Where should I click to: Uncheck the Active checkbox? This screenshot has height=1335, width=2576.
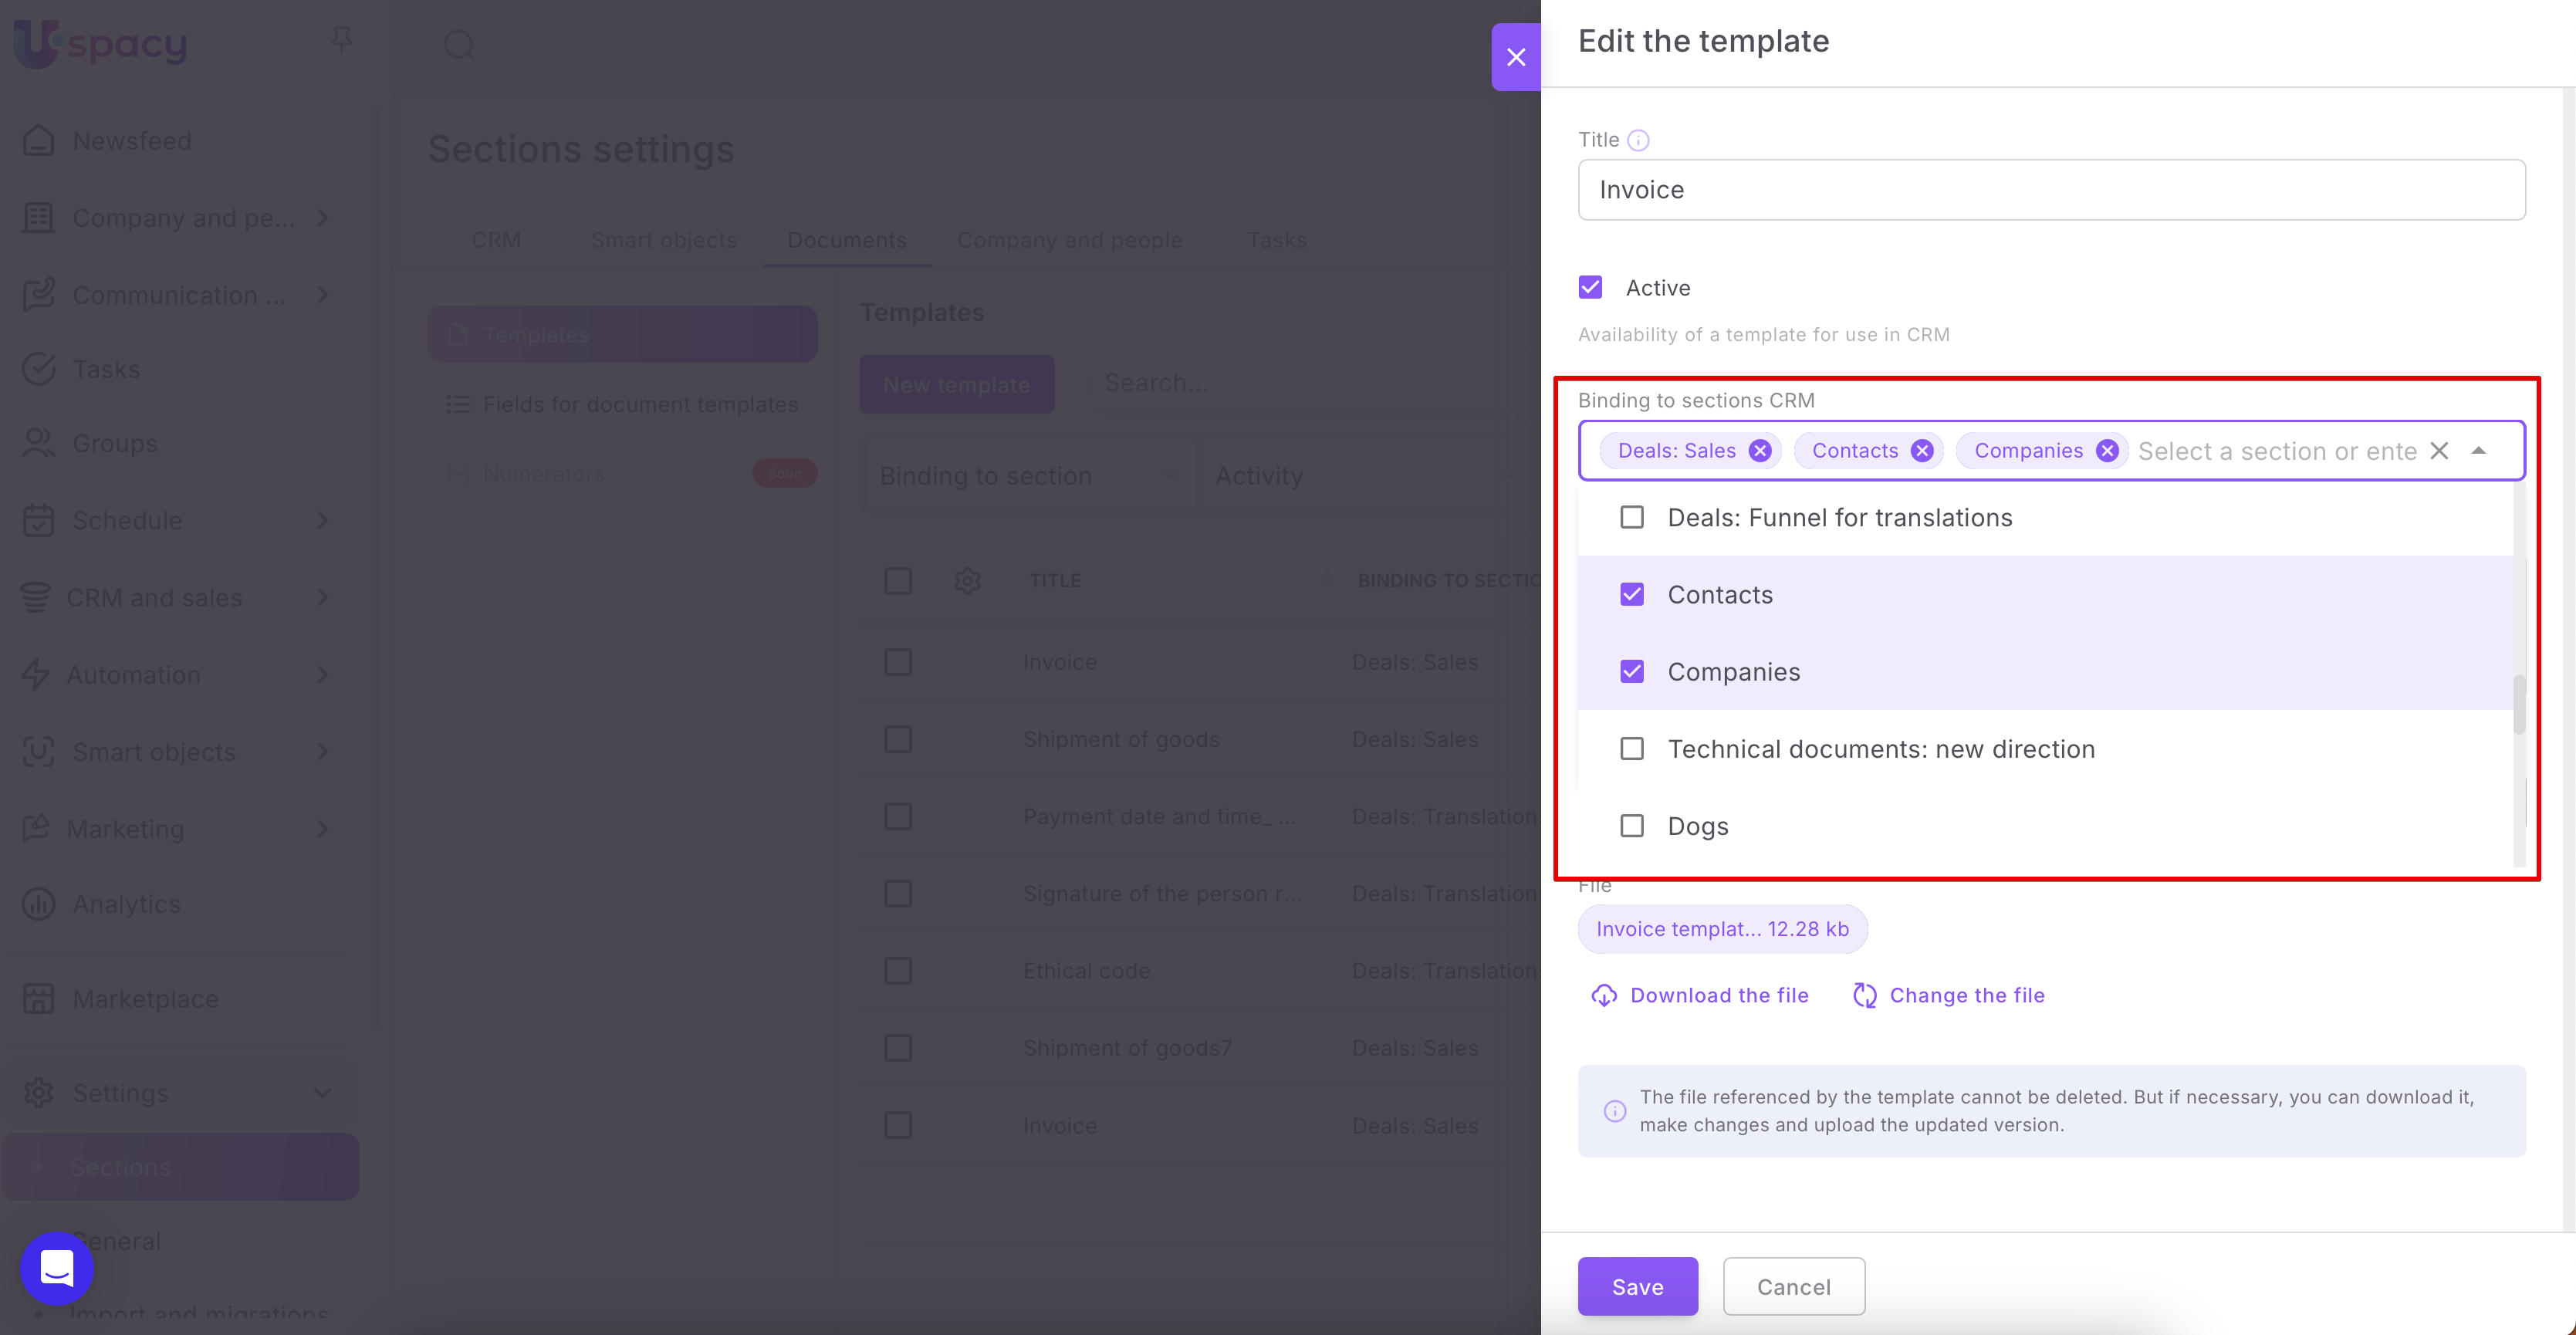point(1591,288)
